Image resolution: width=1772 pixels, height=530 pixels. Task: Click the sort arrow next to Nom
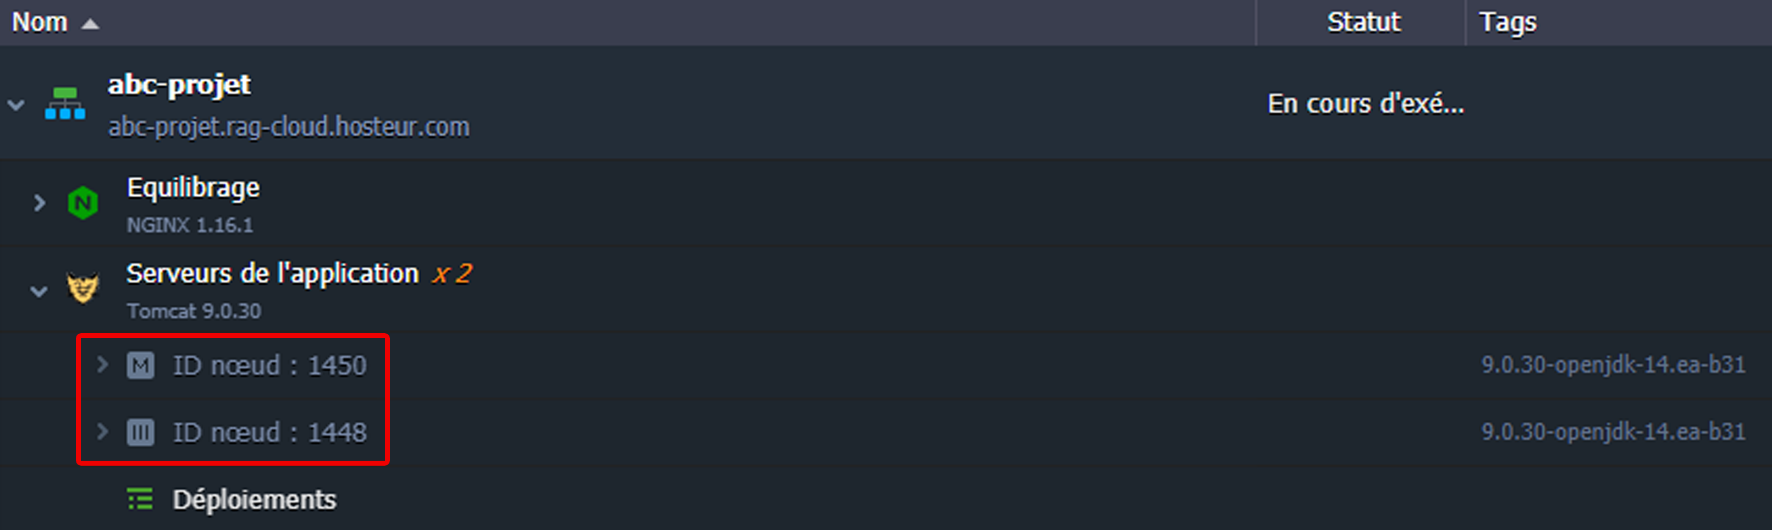click(x=90, y=23)
